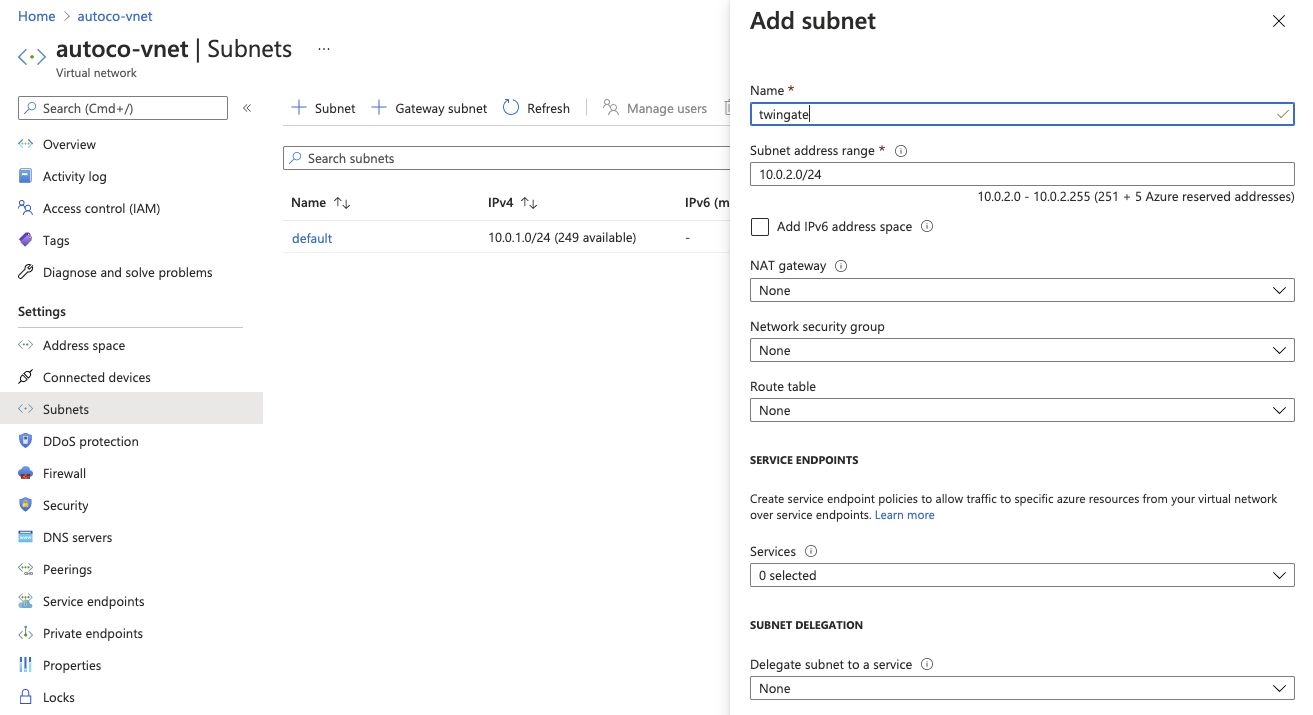Click the Subnet address range field
Image resolution: width=1313 pixels, height=715 pixels.
[x=1021, y=174]
